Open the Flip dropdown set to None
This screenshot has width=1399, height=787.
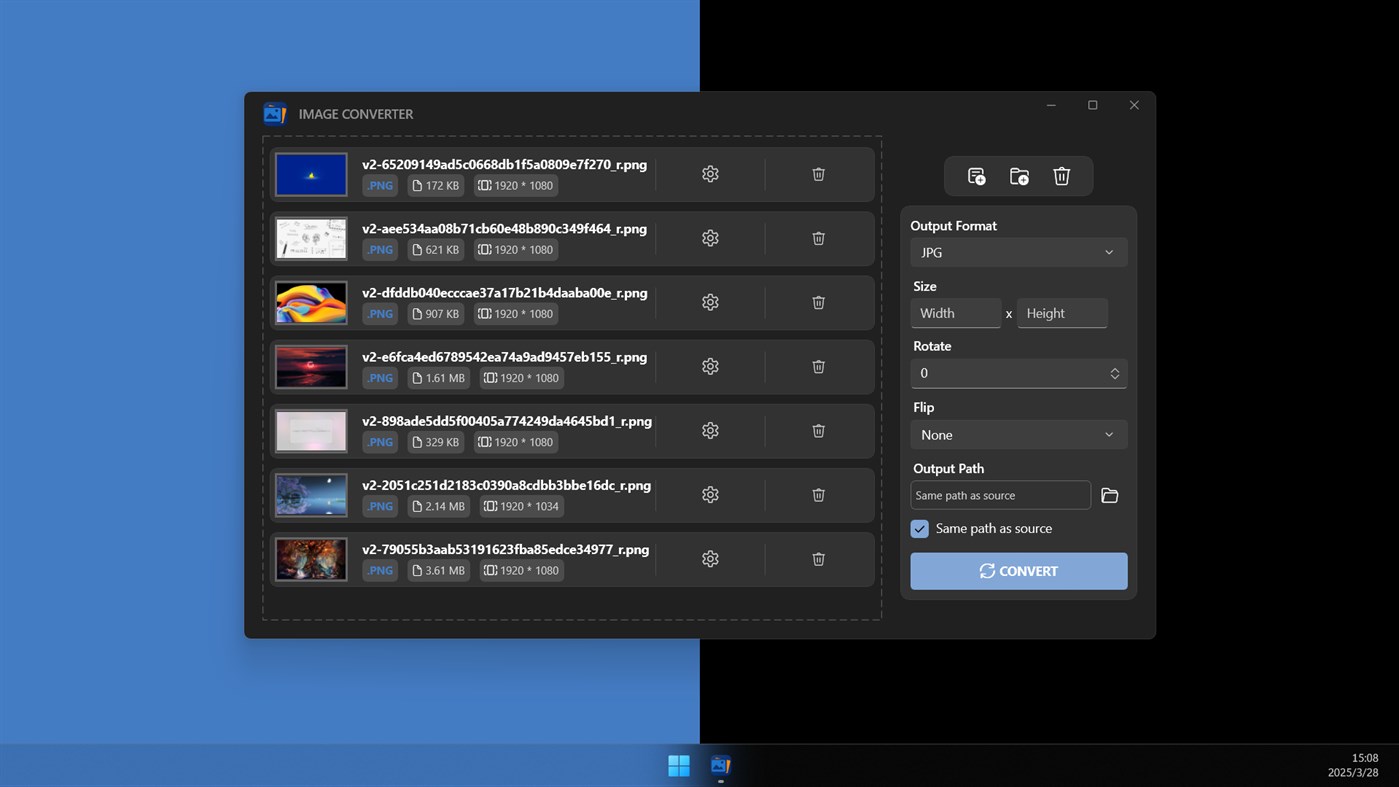[1018, 434]
